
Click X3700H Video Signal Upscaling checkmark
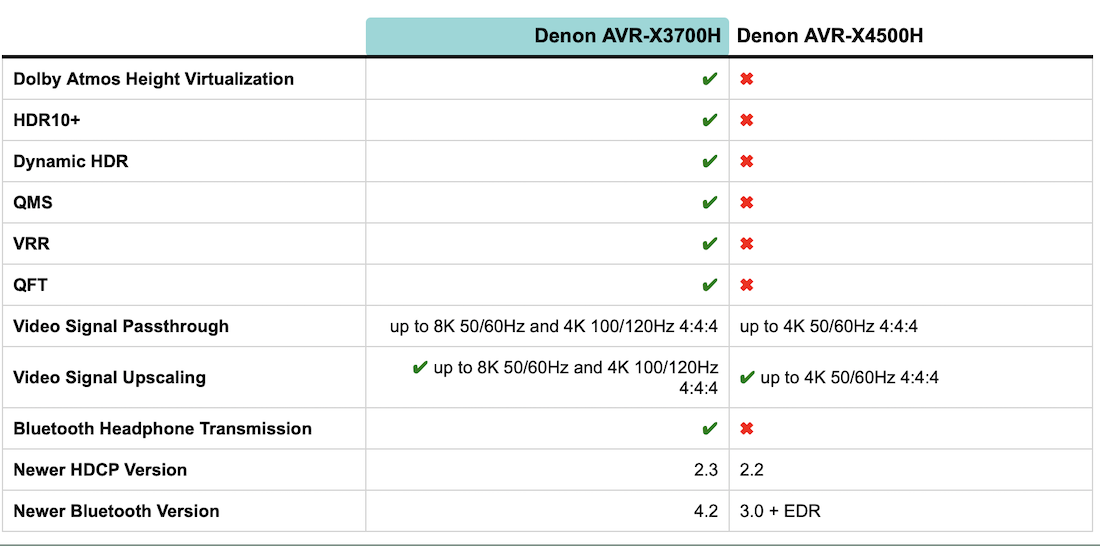coord(420,368)
